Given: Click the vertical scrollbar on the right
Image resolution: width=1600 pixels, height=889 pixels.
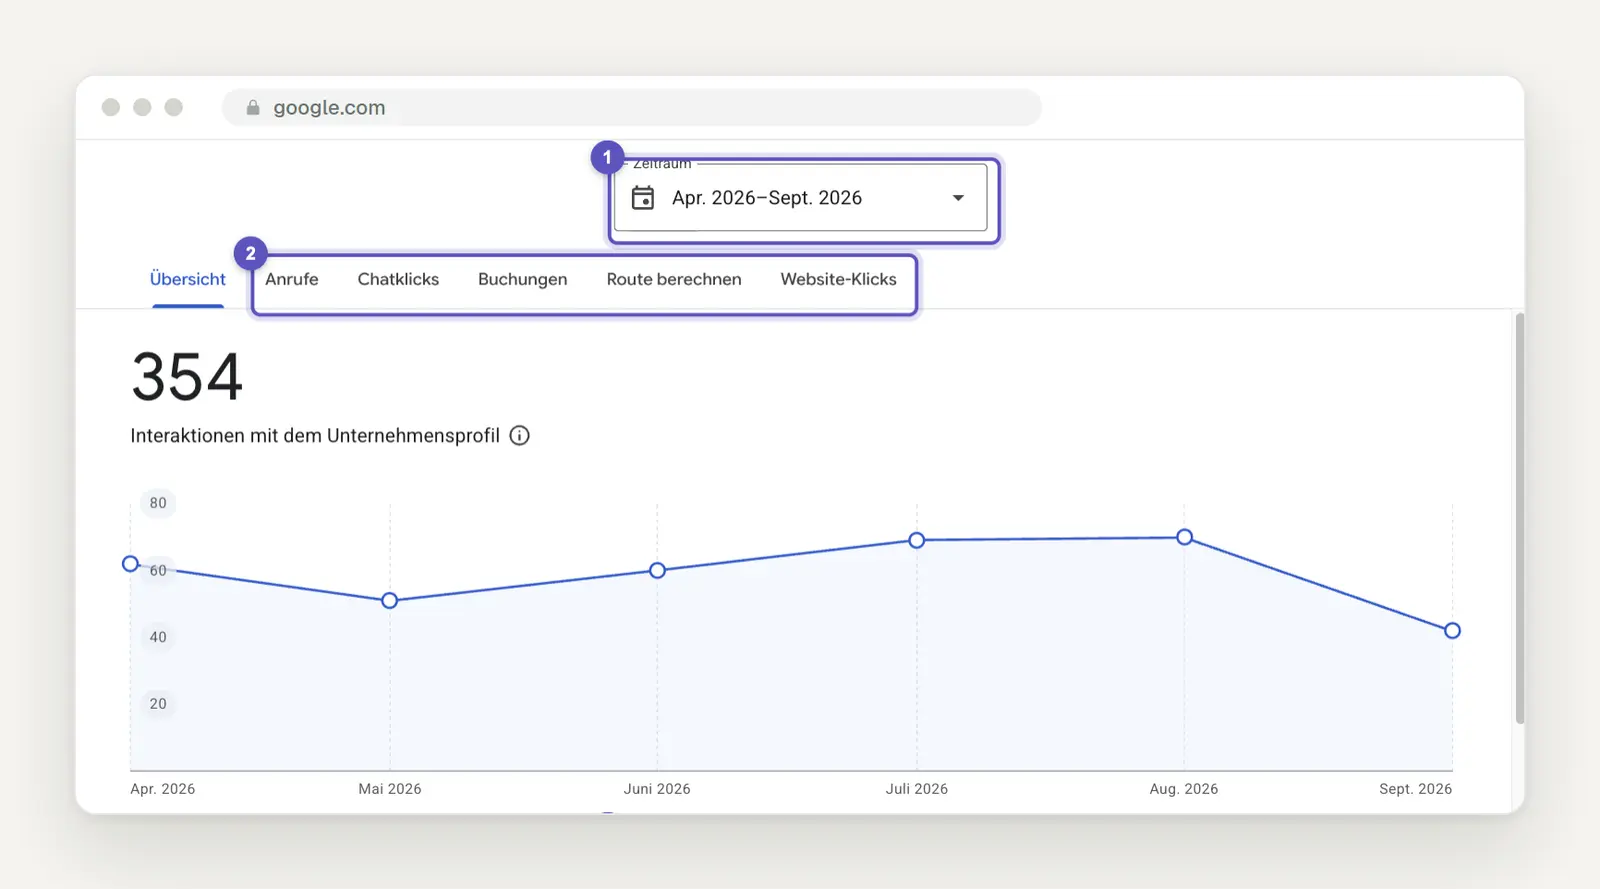Looking at the screenshot, I should tap(1520, 518).
